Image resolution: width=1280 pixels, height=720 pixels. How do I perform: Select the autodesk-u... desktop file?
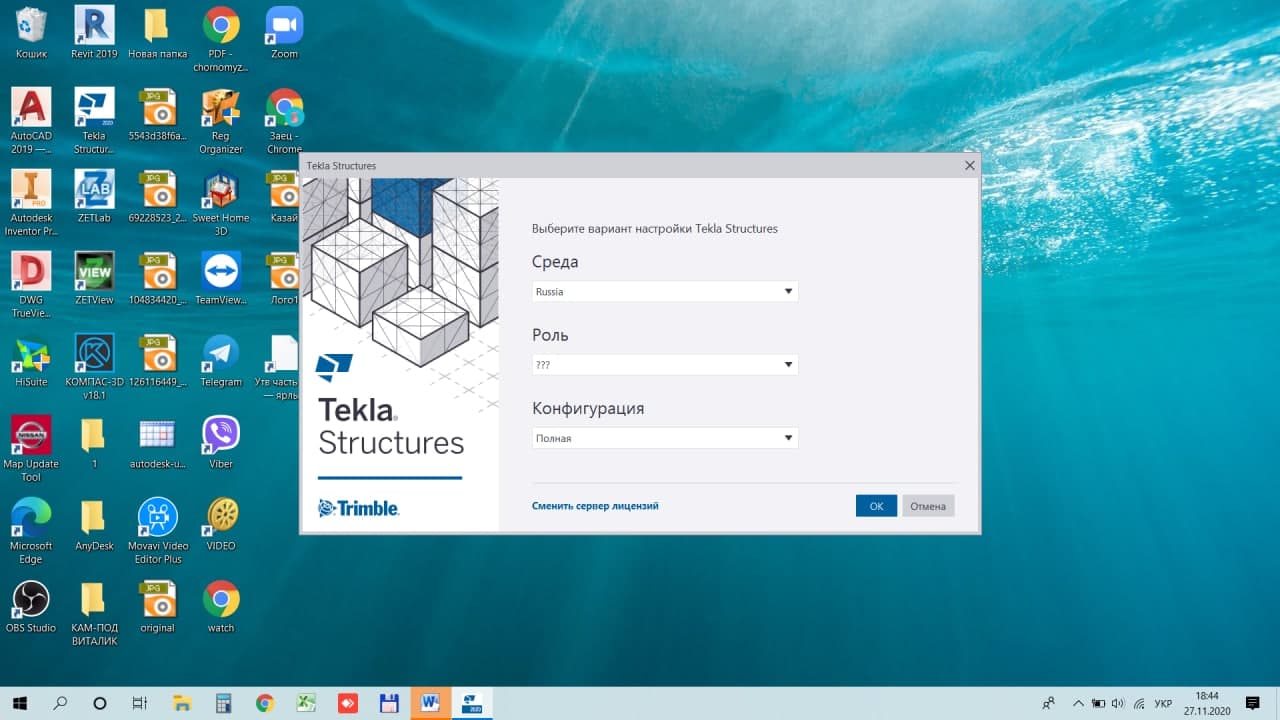click(157, 443)
